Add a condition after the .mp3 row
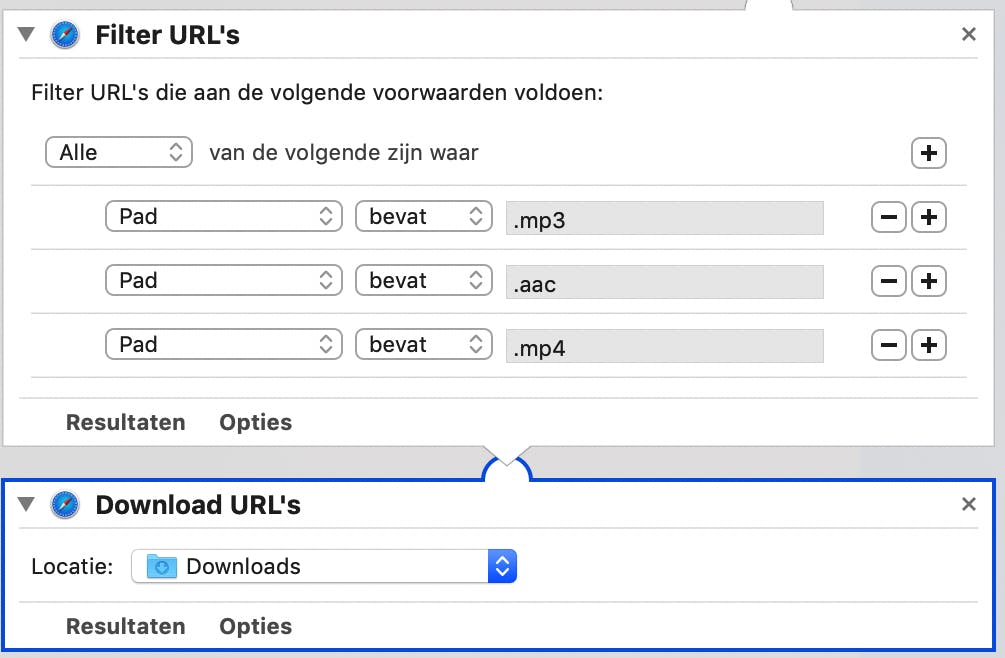The image size is (1005, 658). pyautogui.click(x=929, y=217)
